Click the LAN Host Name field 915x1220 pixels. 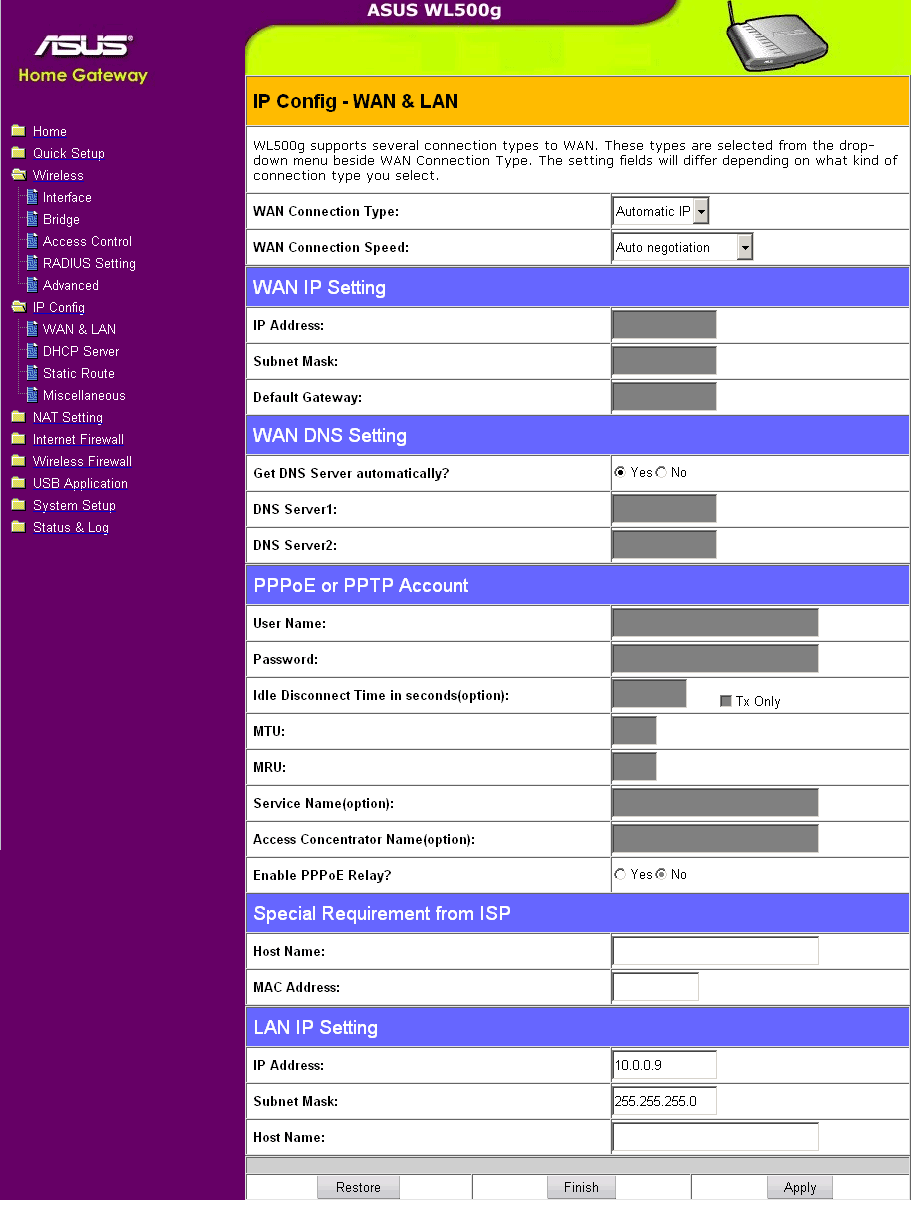716,1137
